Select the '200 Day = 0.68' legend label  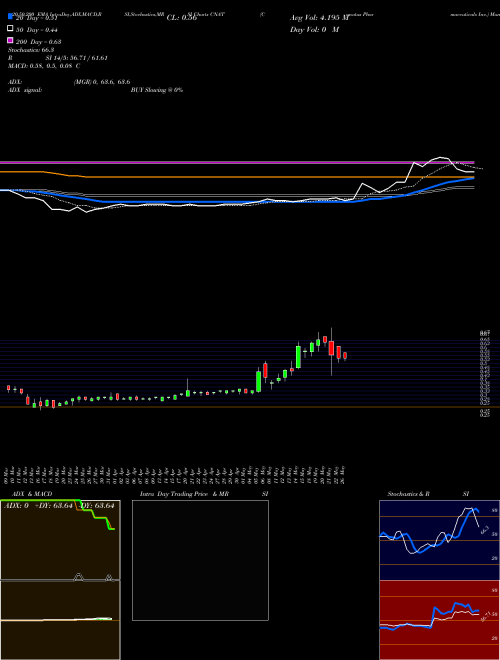click(38, 42)
